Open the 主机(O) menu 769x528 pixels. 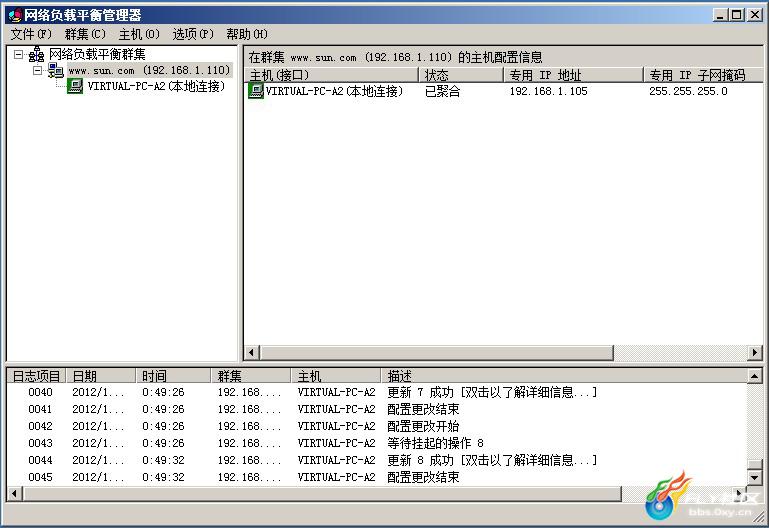(139, 34)
